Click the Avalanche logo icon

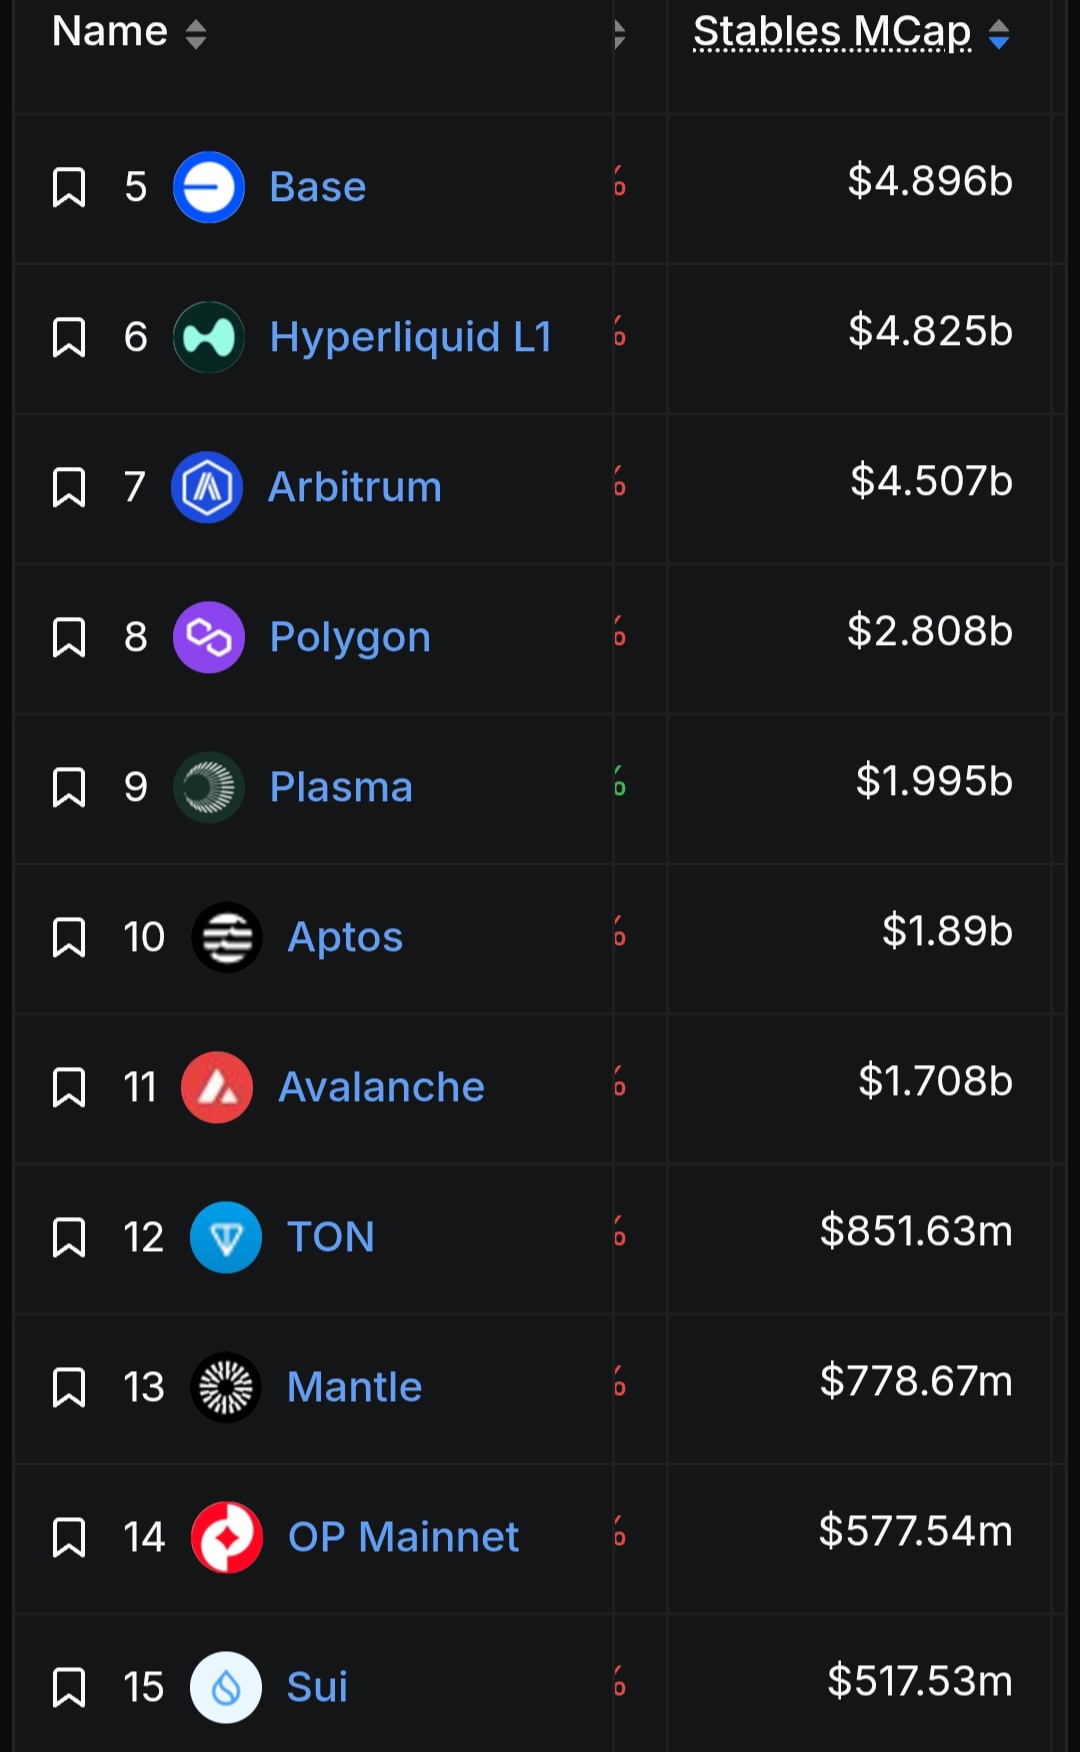tap(217, 1087)
